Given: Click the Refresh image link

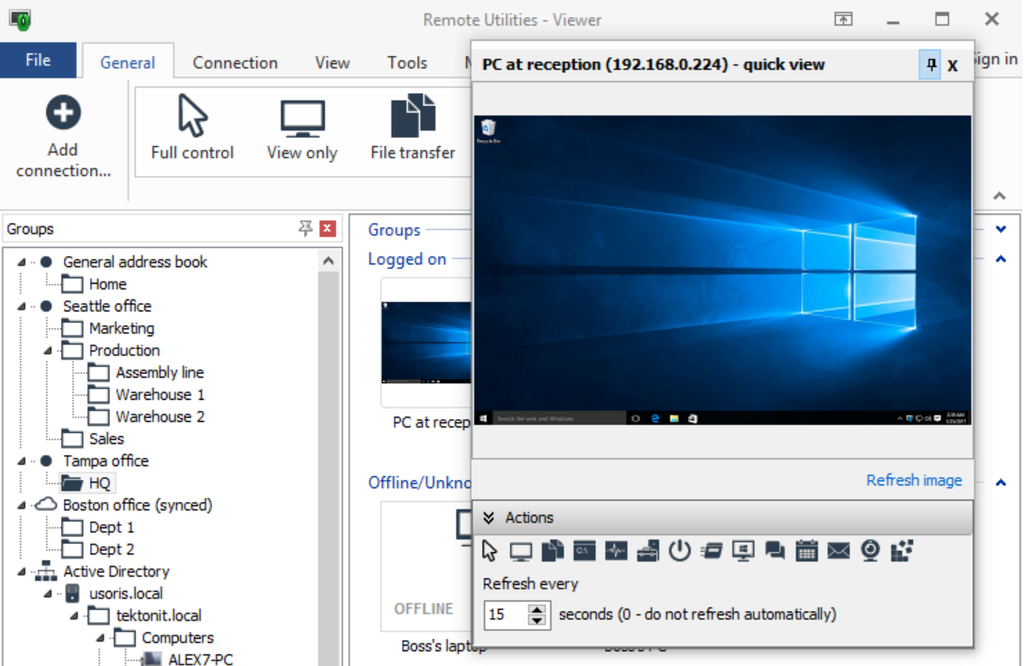Looking at the screenshot, I should (x=913, y=480).
